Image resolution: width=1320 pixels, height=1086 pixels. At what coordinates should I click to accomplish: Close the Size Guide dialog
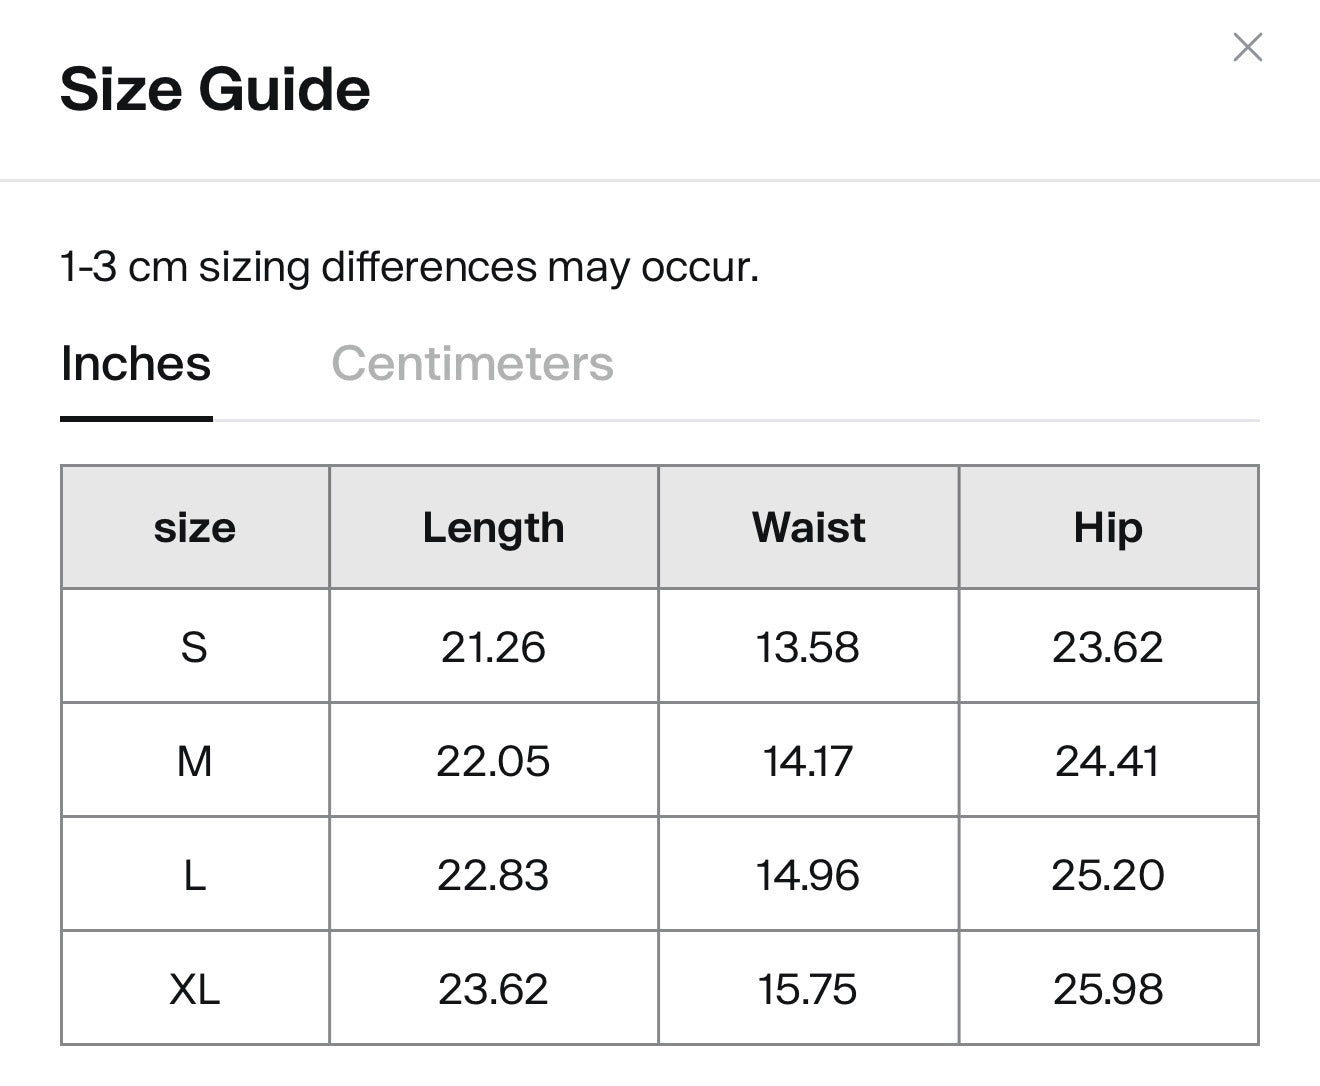[x=1247, y=47]
